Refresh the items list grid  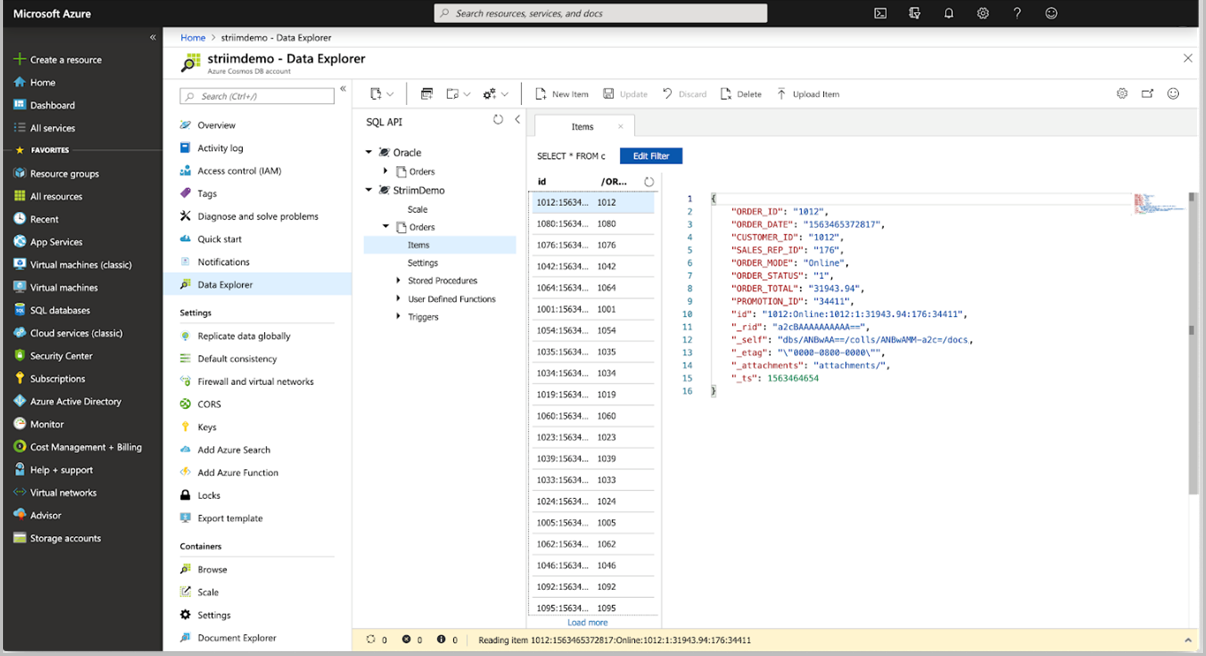[x=649, y=182]
